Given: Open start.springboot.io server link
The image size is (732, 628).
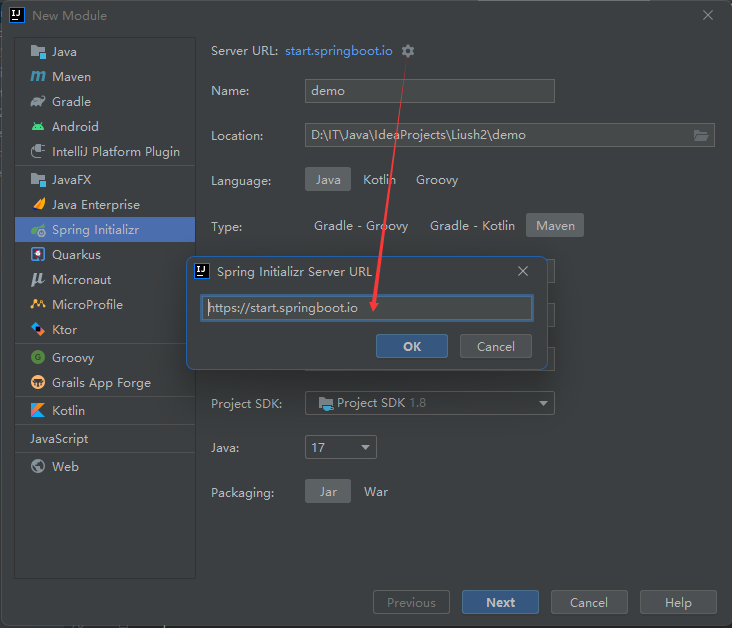Looking at the screenshot, I should pos(339,50).
